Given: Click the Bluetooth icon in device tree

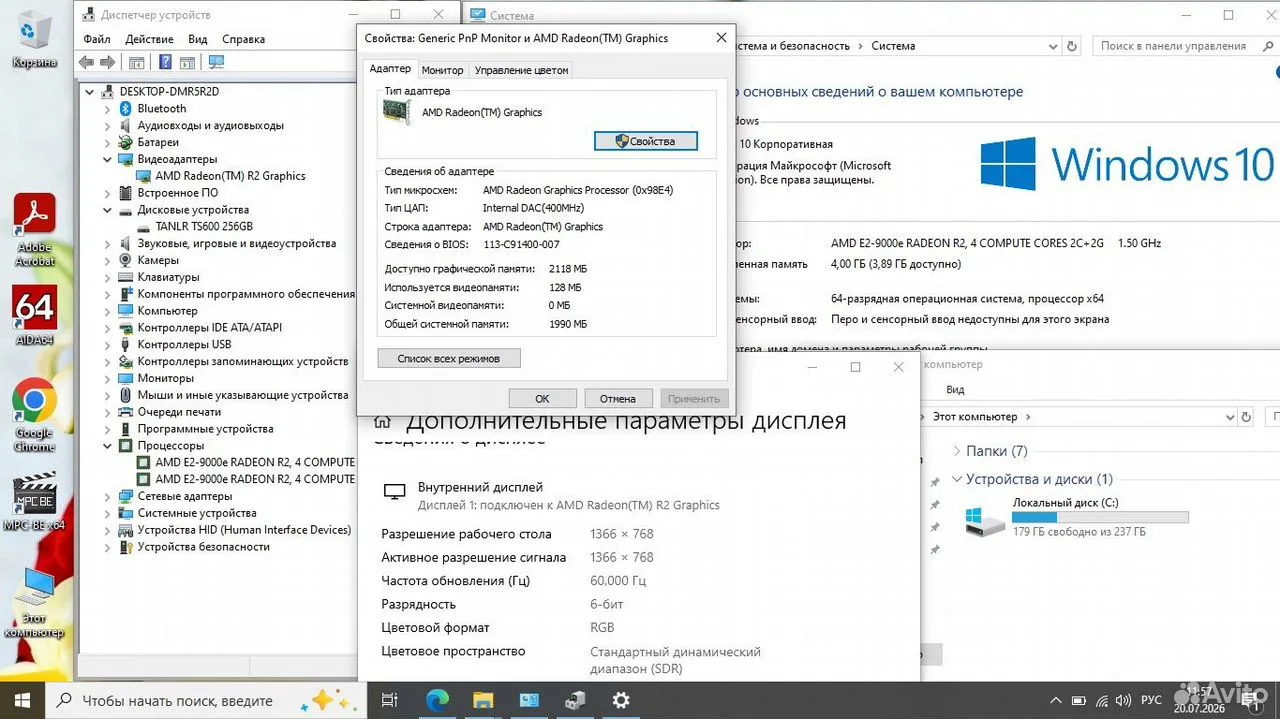Looking at the screenshot, I should (126, 108).
